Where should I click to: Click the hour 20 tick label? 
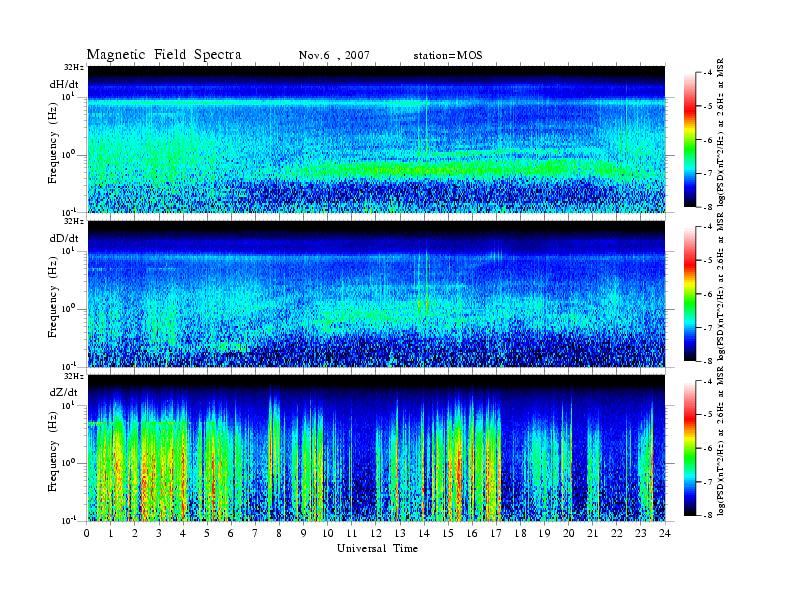[569, 534]
